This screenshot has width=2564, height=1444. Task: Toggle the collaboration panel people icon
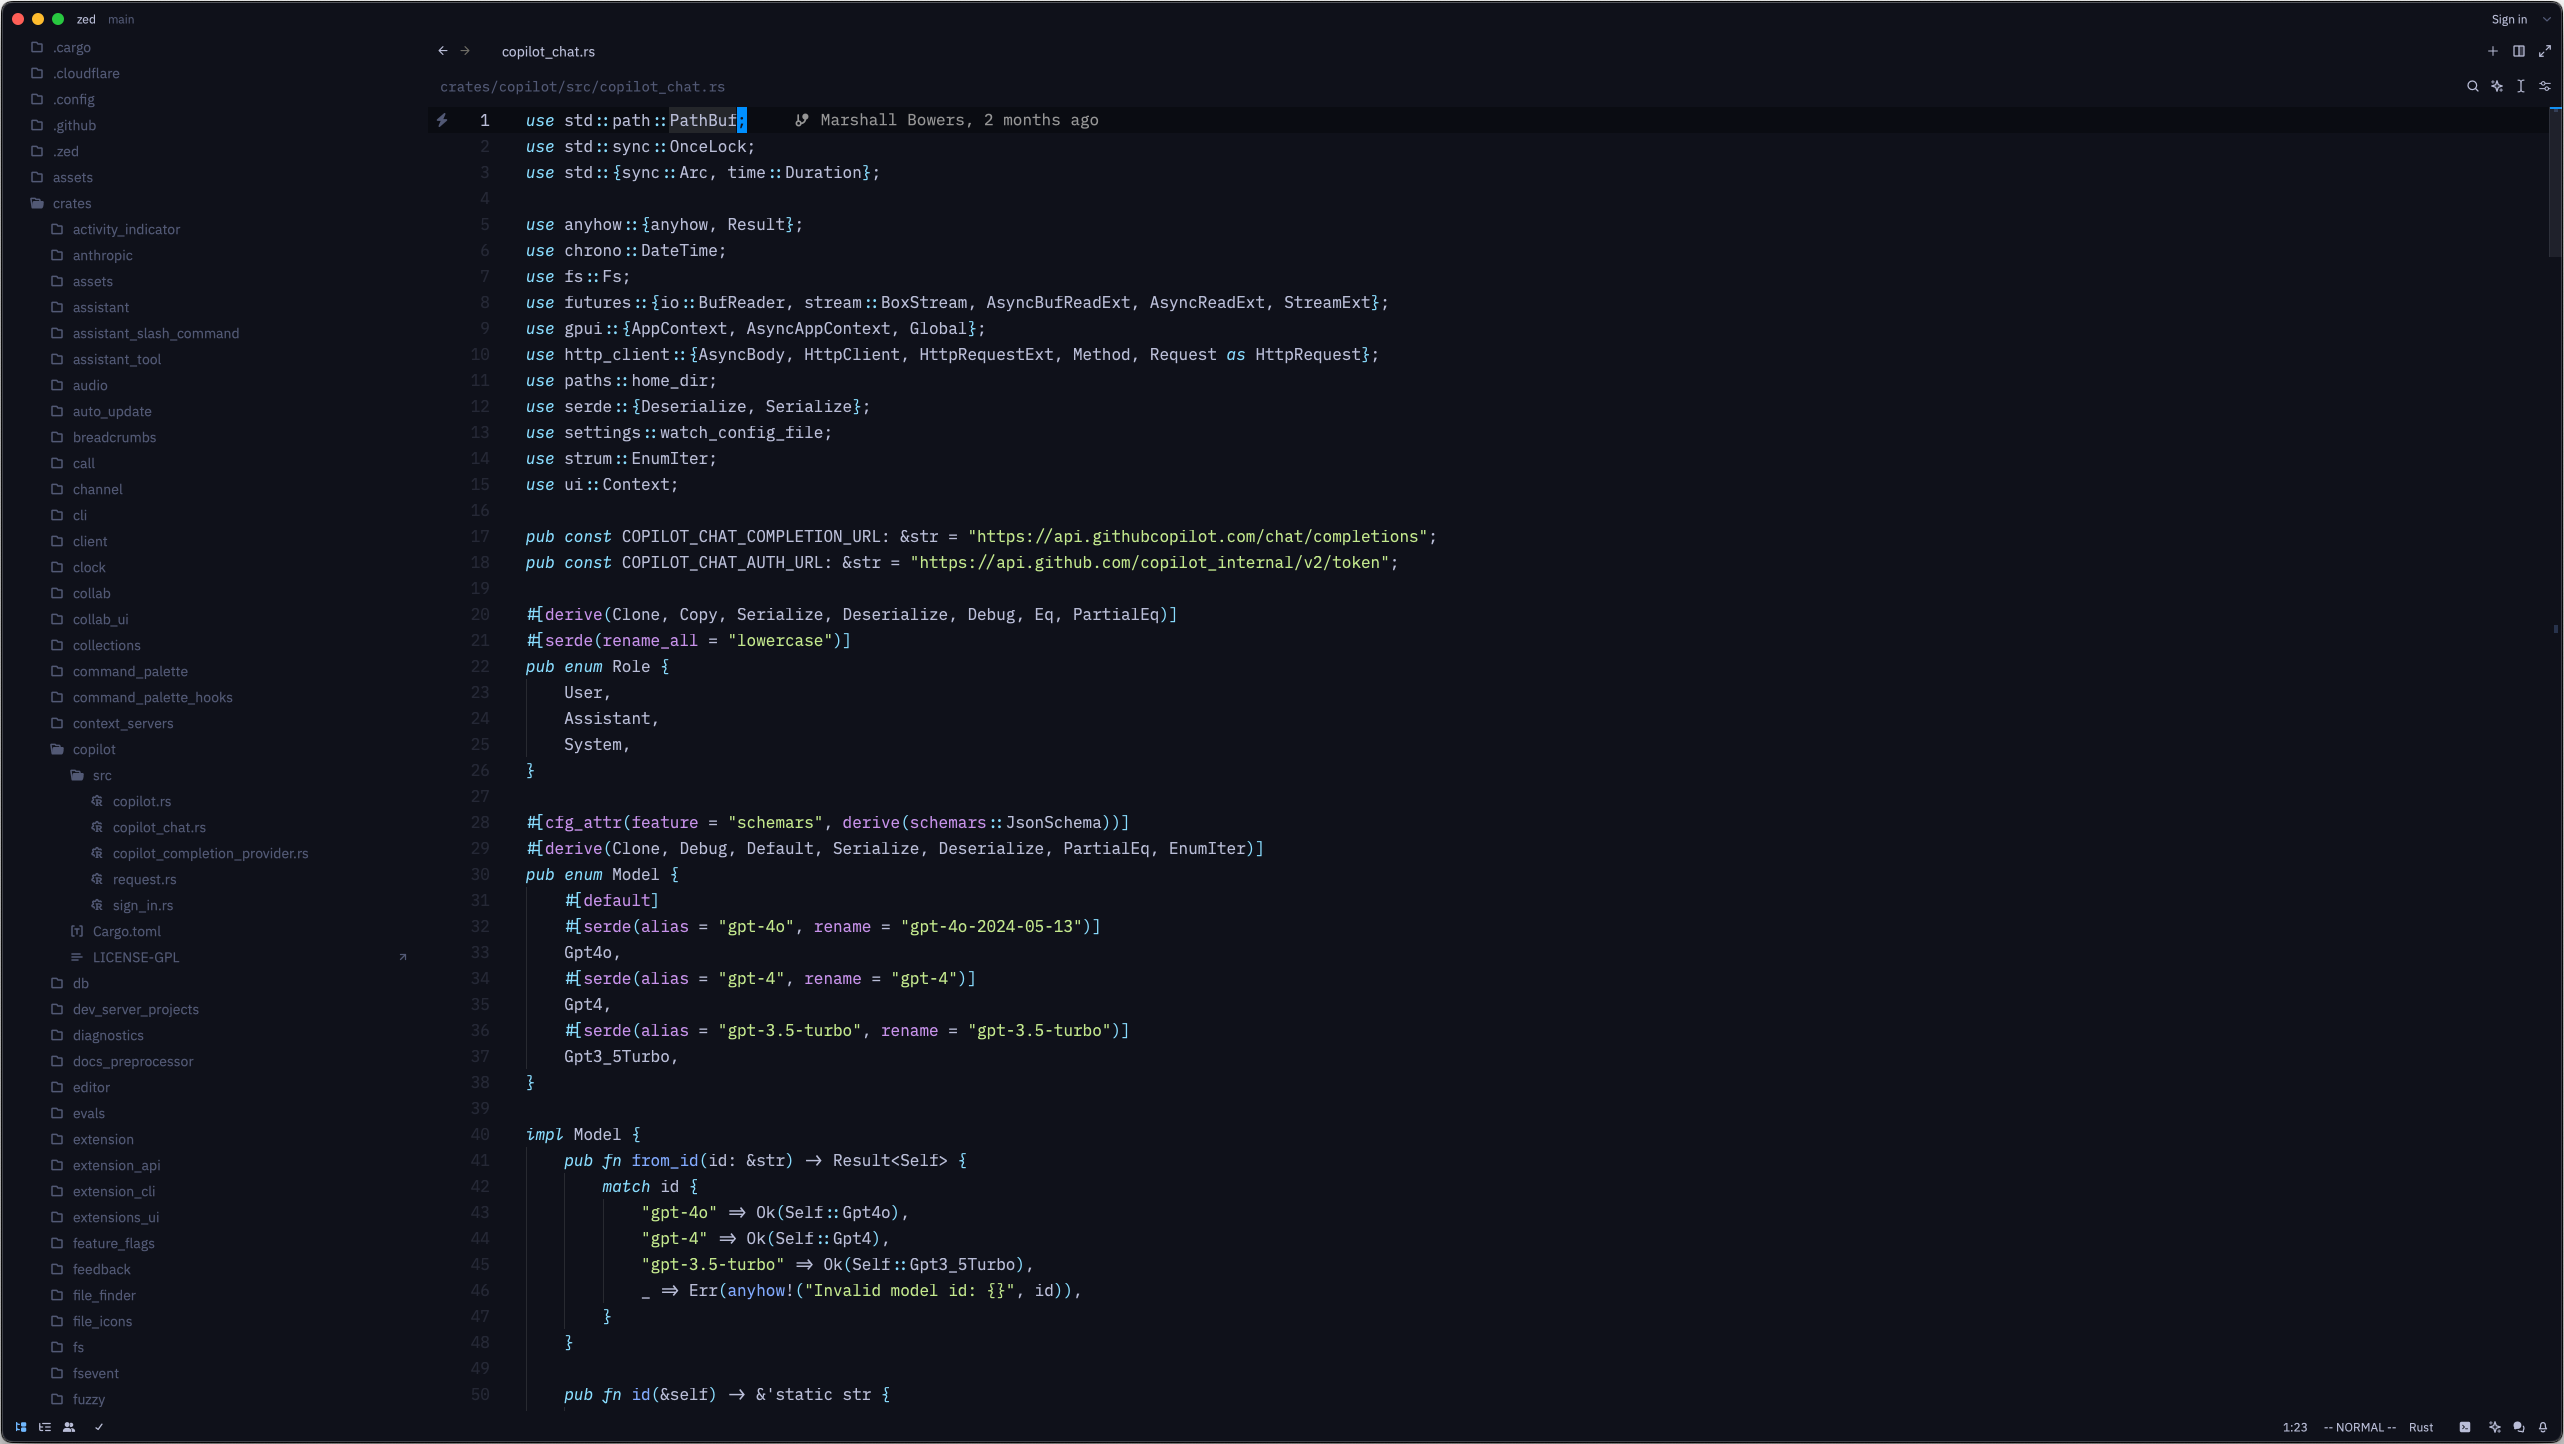point(69,1427)
